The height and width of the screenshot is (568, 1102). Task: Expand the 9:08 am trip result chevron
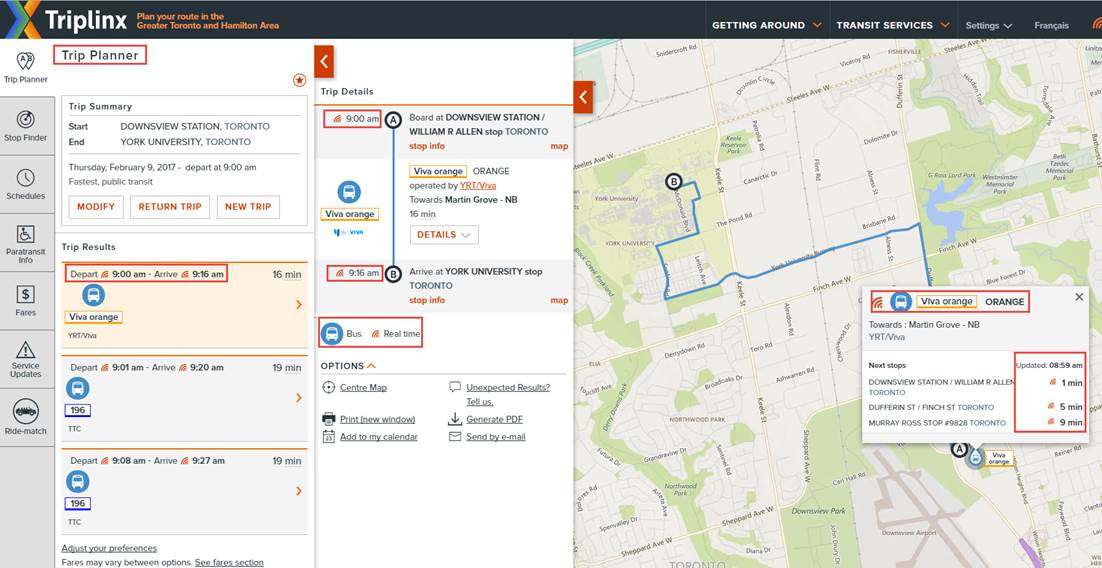click(x=299, y=491)
